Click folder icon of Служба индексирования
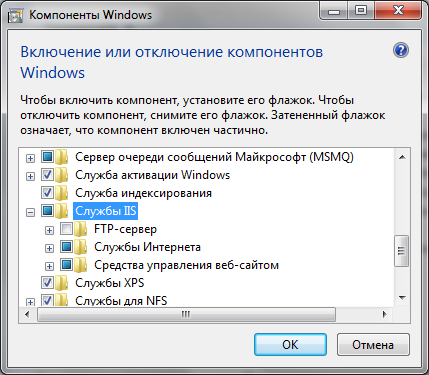Screen dimensions: 429x375 (62, 193)
